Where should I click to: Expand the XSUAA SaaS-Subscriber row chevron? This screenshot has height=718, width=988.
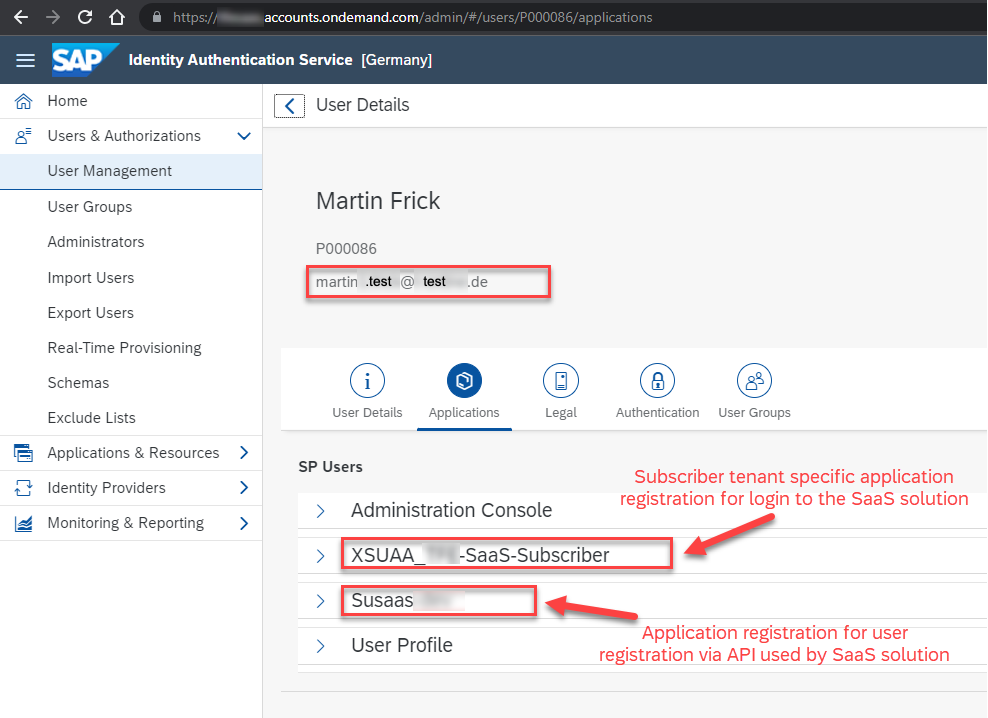click(320, 556)
